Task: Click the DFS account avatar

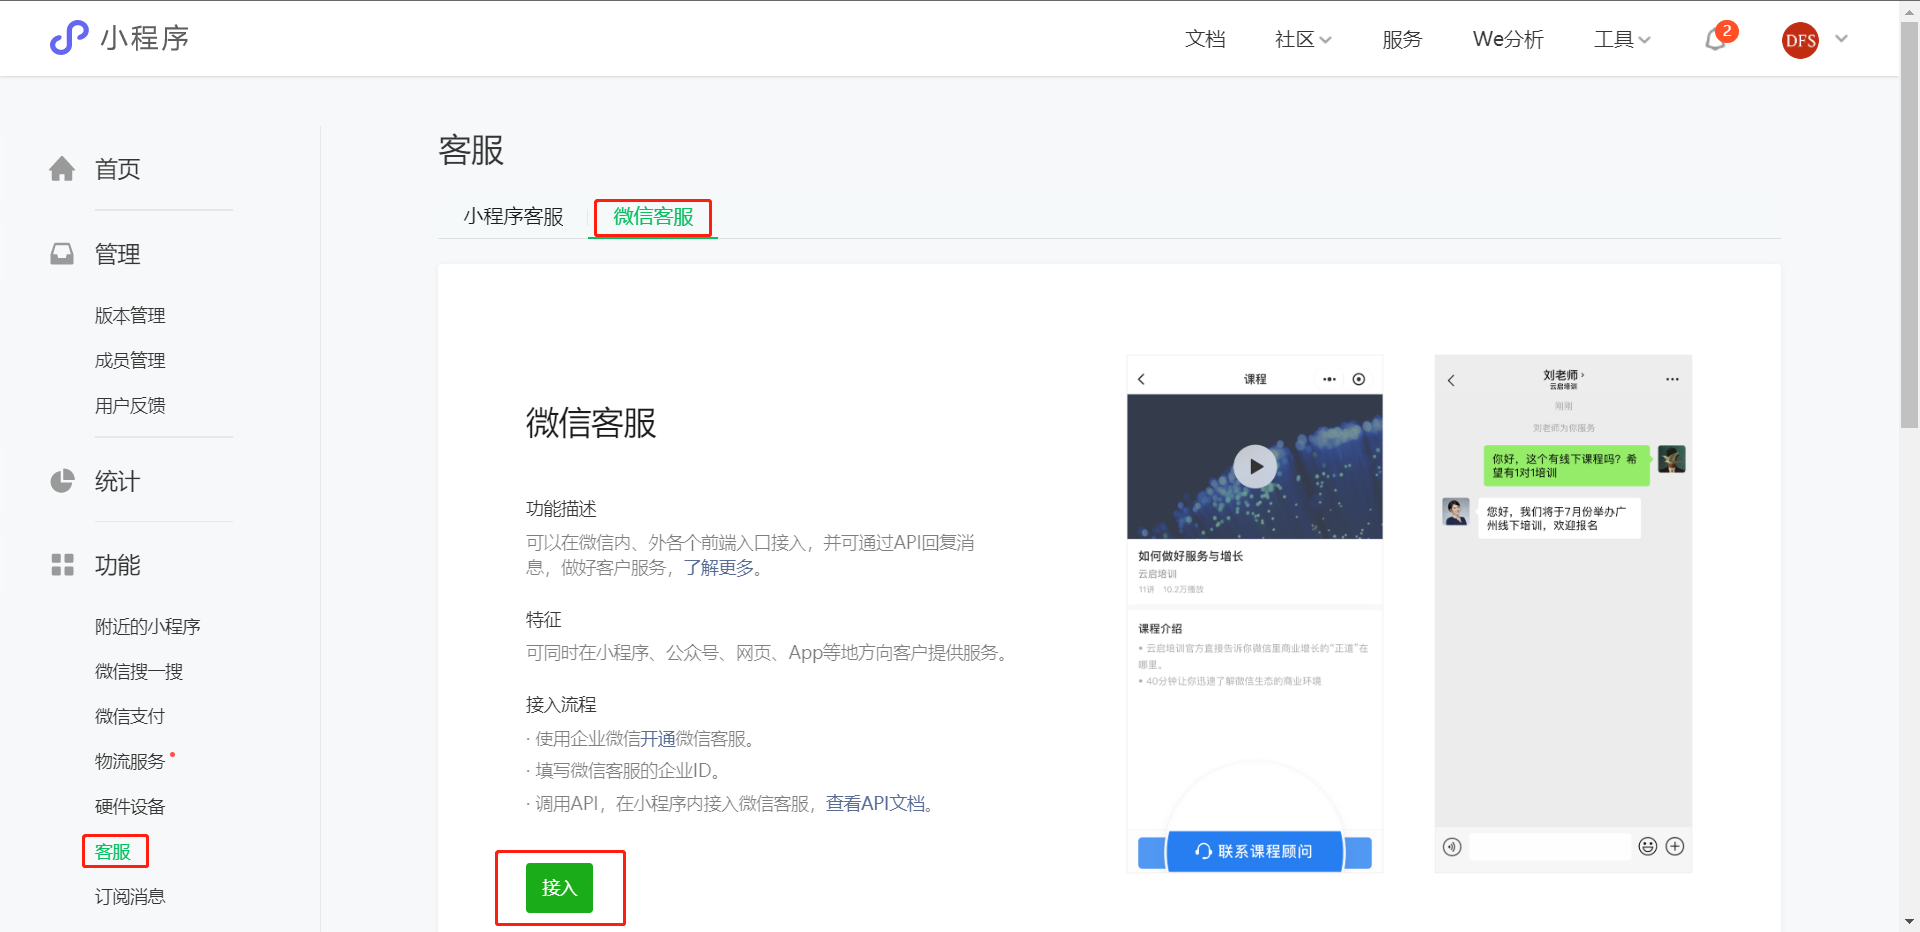Action: click(1800, 40)
